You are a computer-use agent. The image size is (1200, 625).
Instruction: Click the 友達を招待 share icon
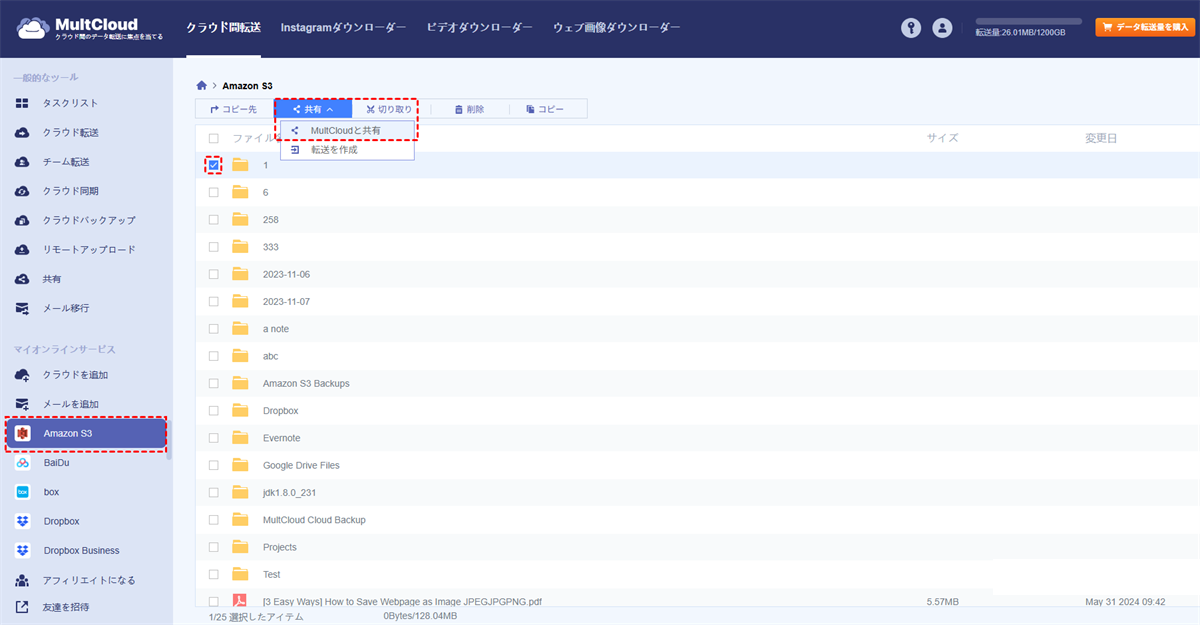pyautogui.click(x=22, y=607)
